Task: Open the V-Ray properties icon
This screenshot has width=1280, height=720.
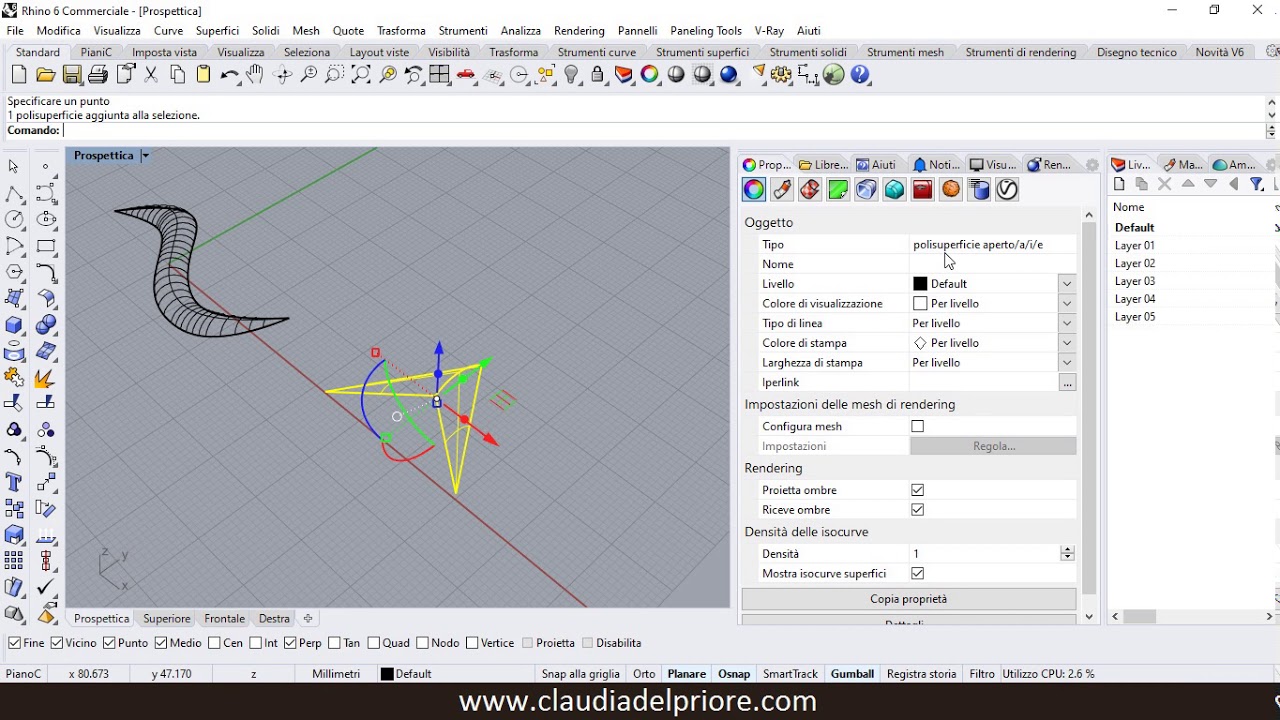Action: 1007,190
